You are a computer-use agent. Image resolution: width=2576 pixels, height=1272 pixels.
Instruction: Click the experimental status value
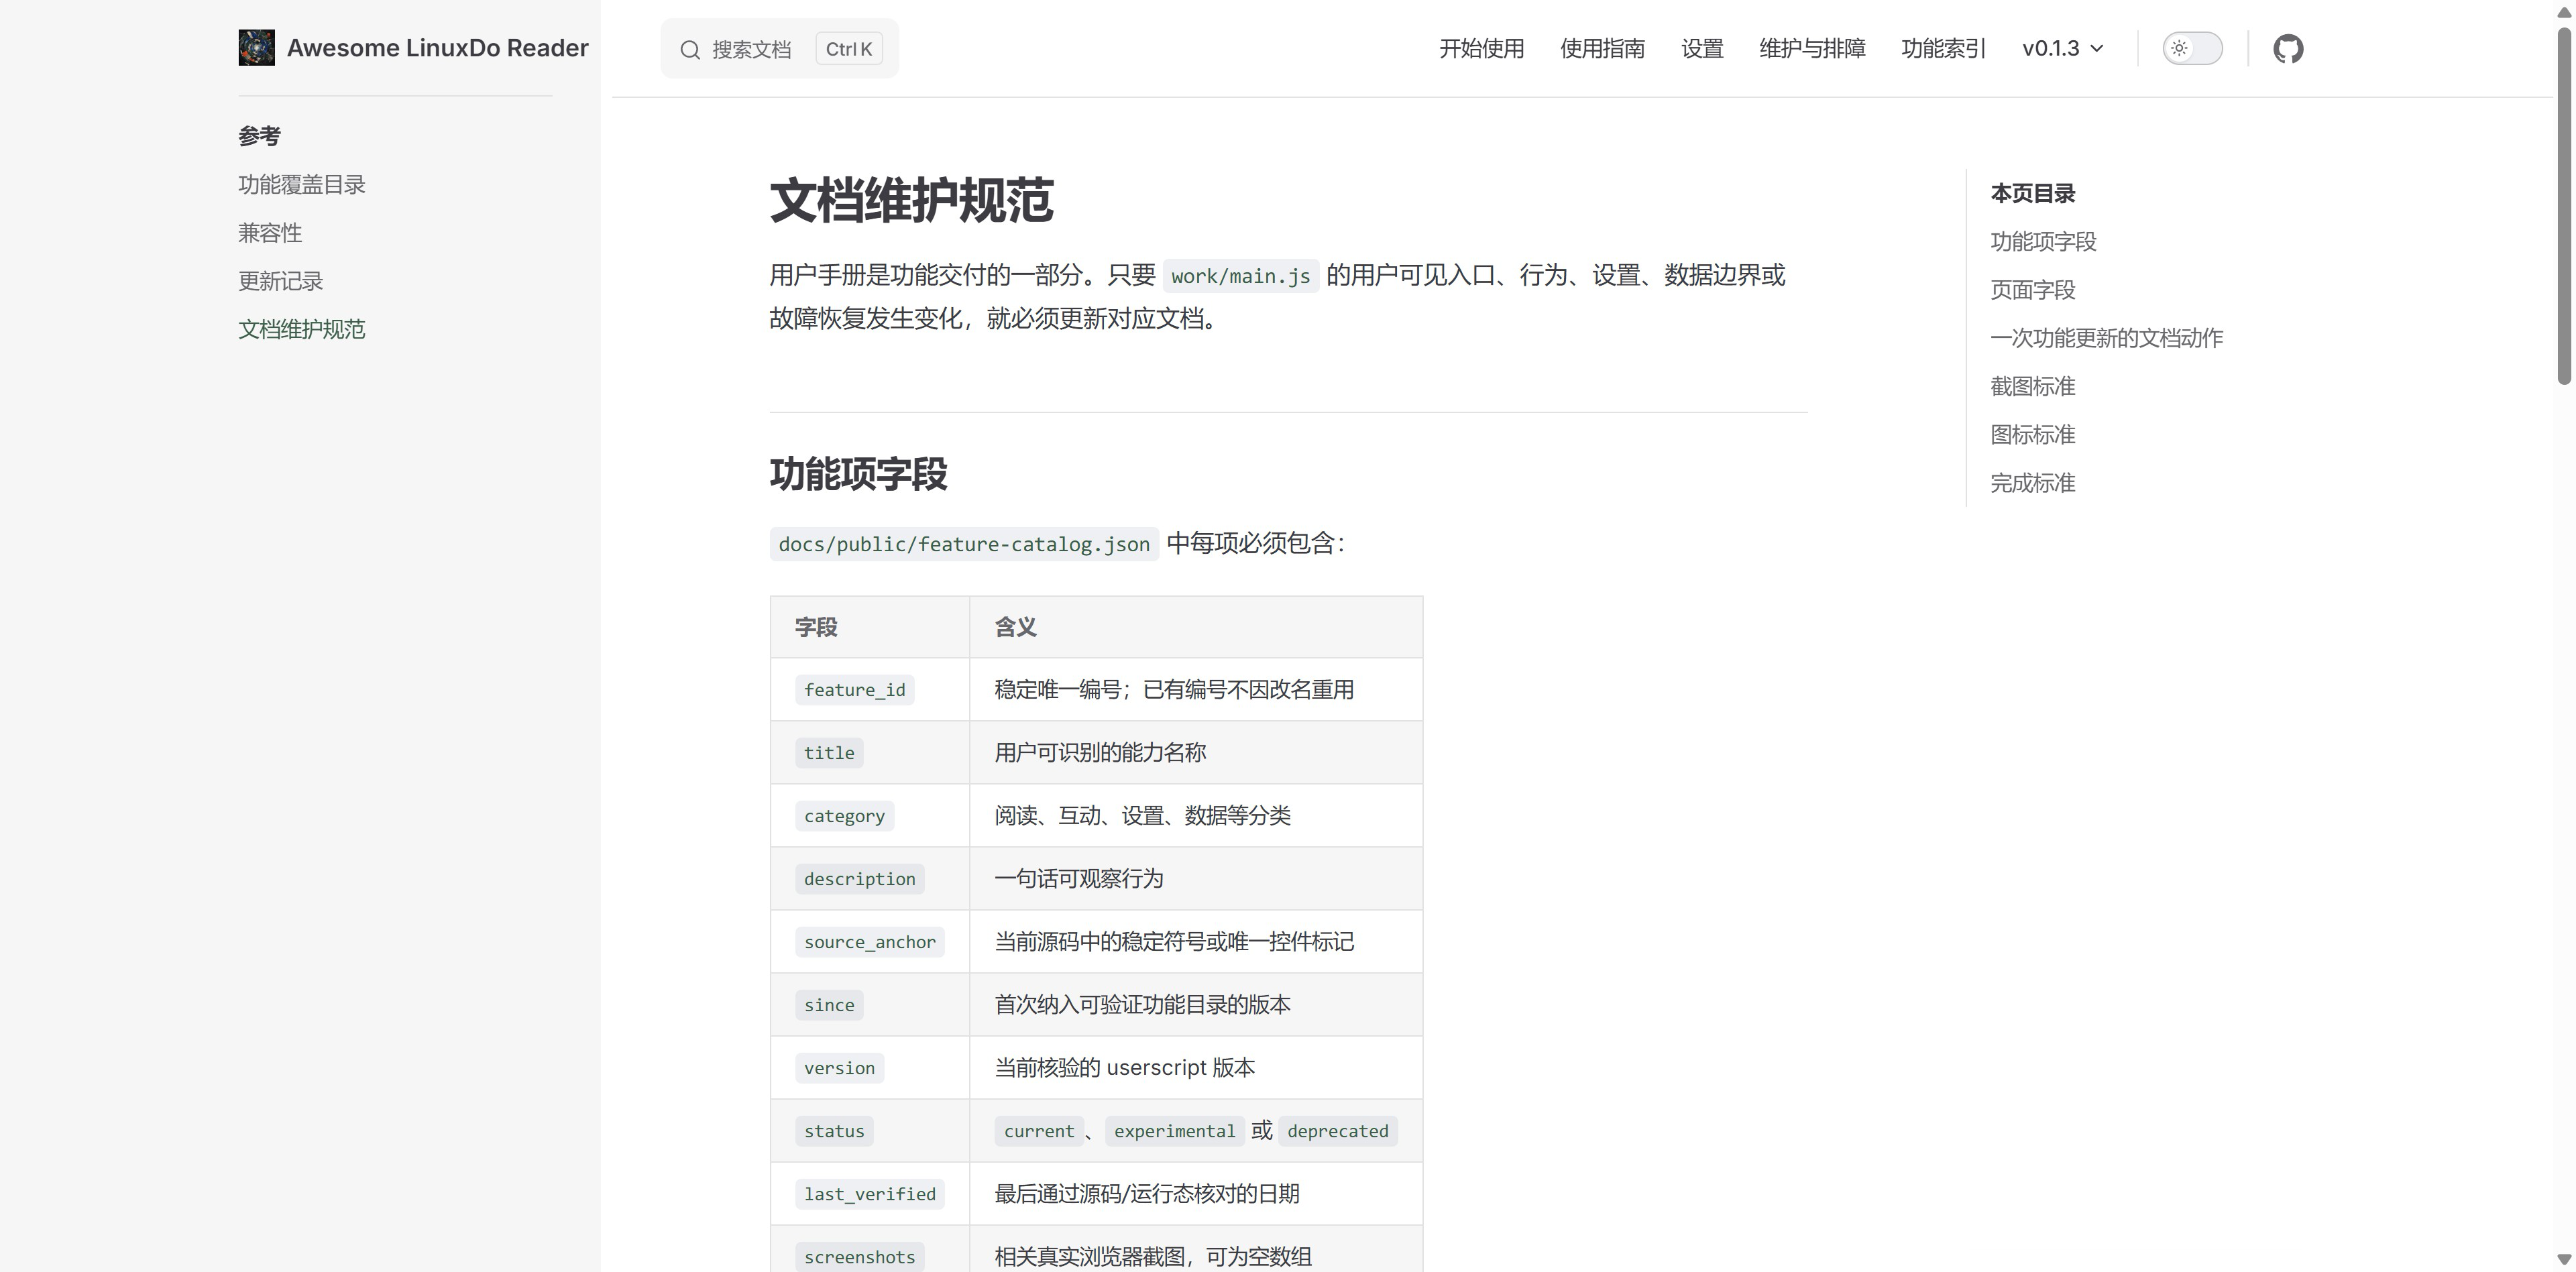[1174, 1131]
